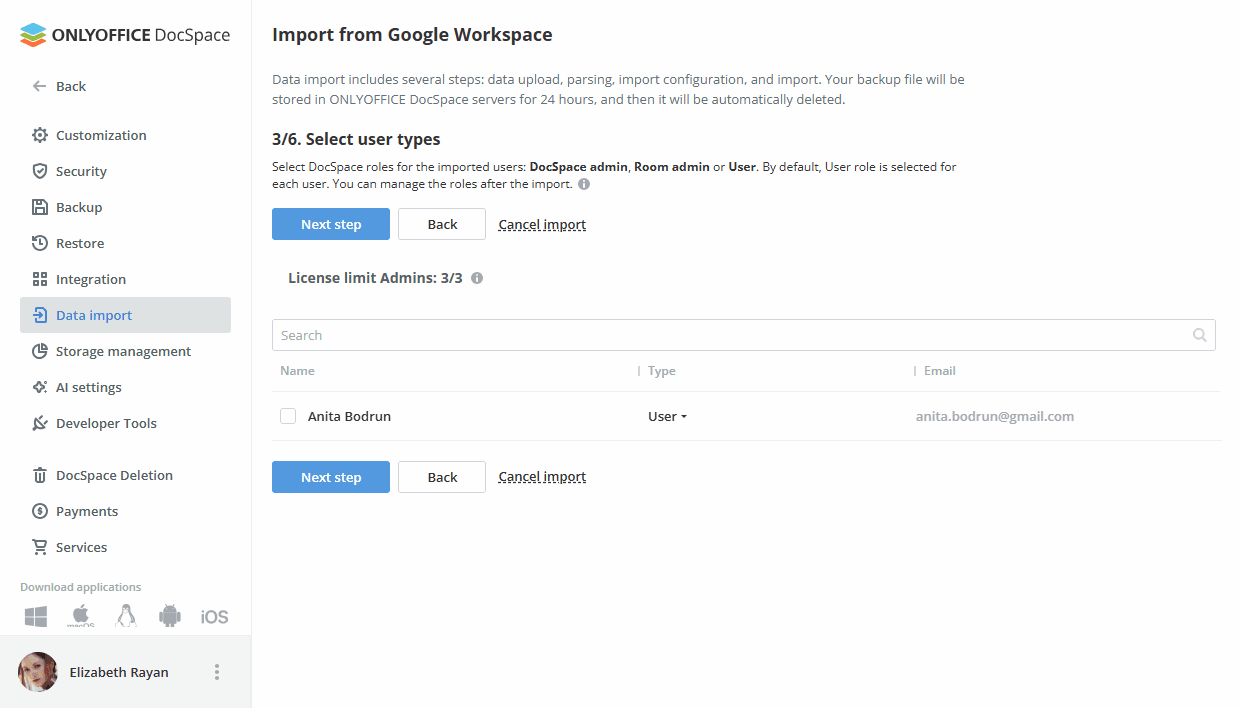Open the User role dropdown for Anita Bodrun
Viewport: 1240px width, 708px height.
667,415
